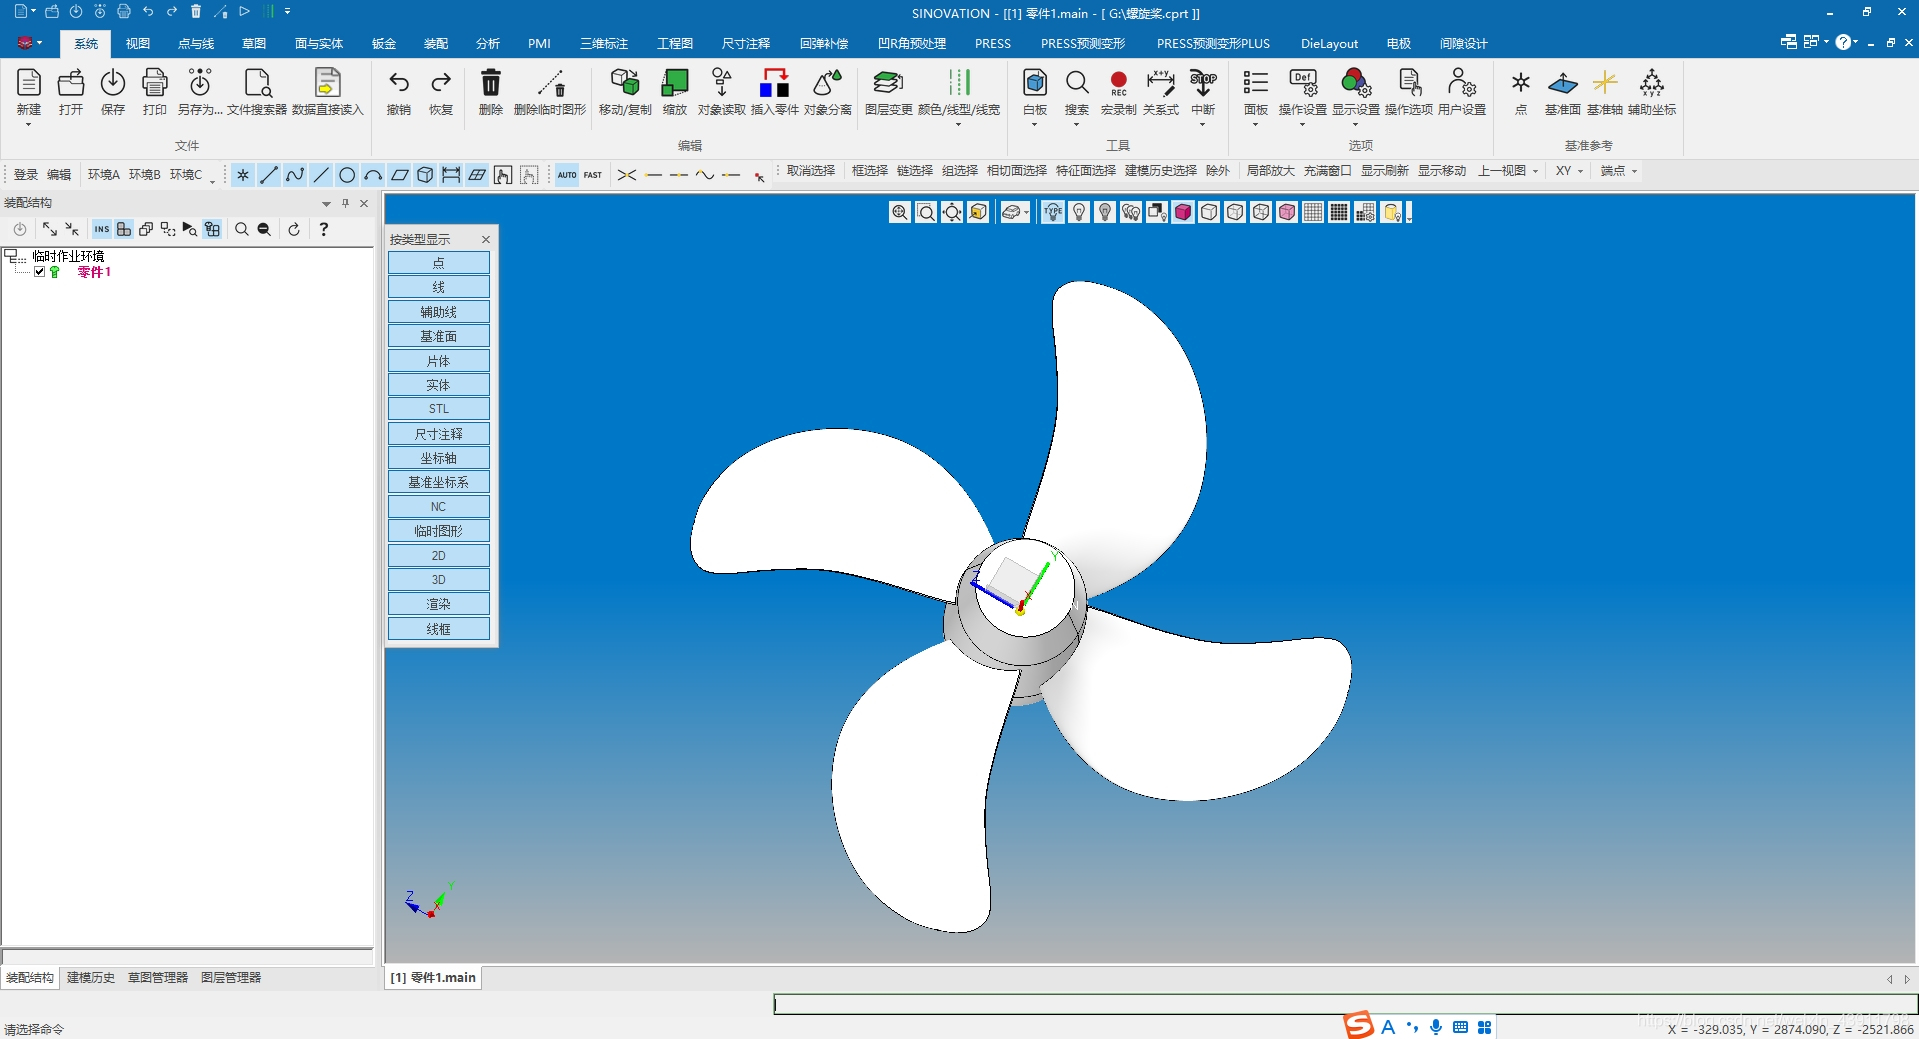Toggle 线框 wireframe in type panel
Image resolution: width=1919 pixels, height=1039 pixels.
pos(438,629)
